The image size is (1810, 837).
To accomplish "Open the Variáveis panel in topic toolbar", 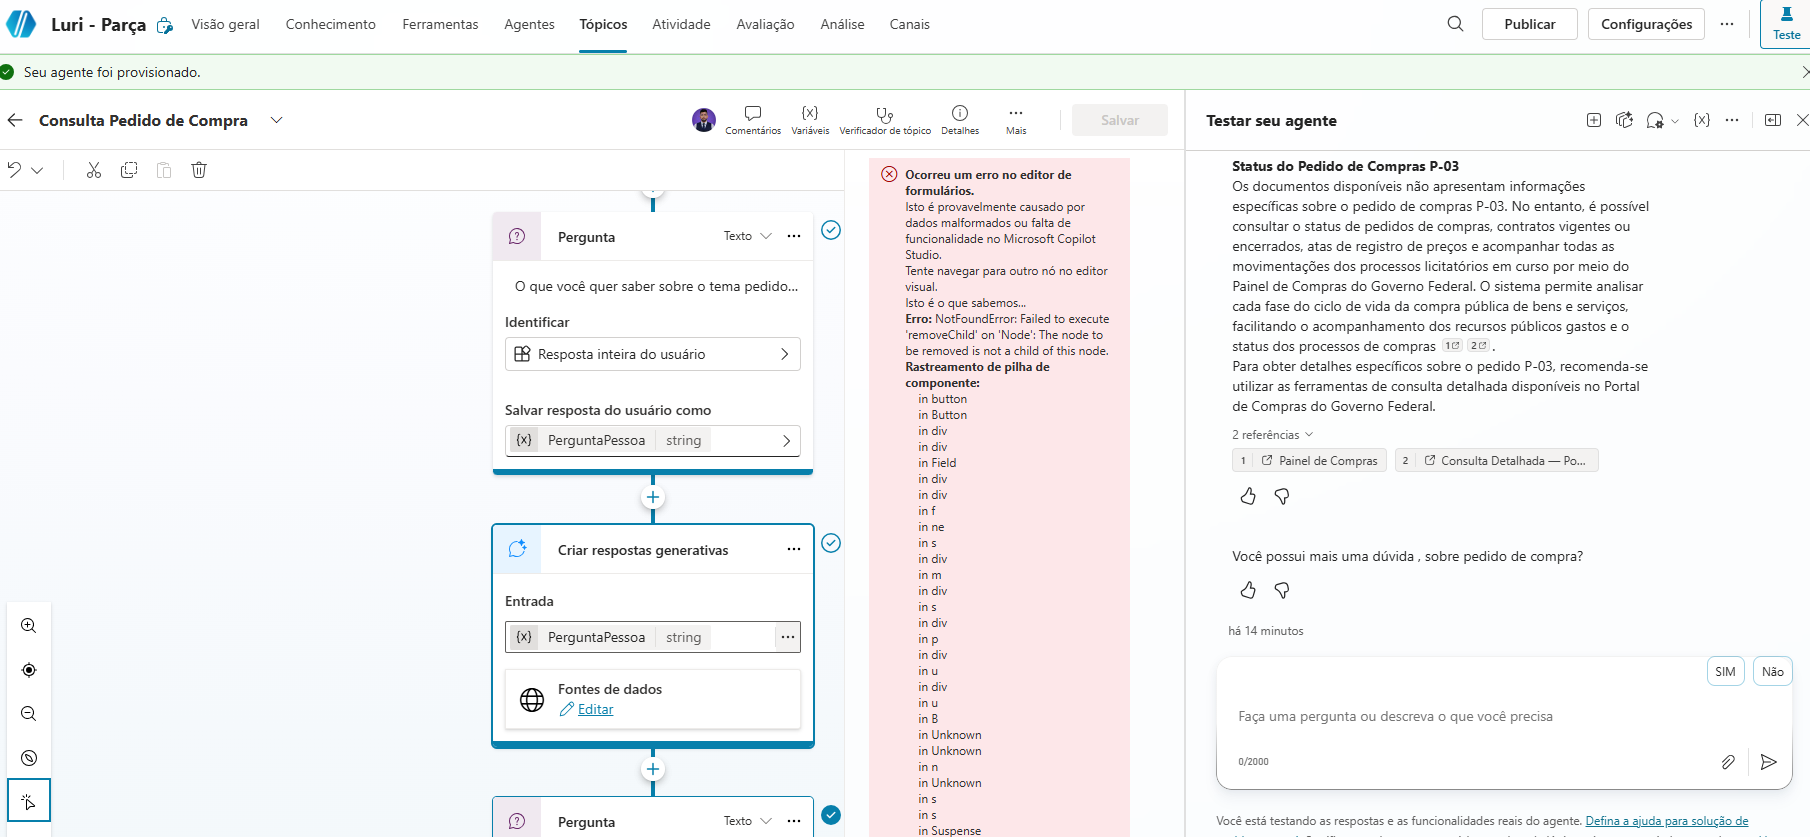I will tap(810, 120).
